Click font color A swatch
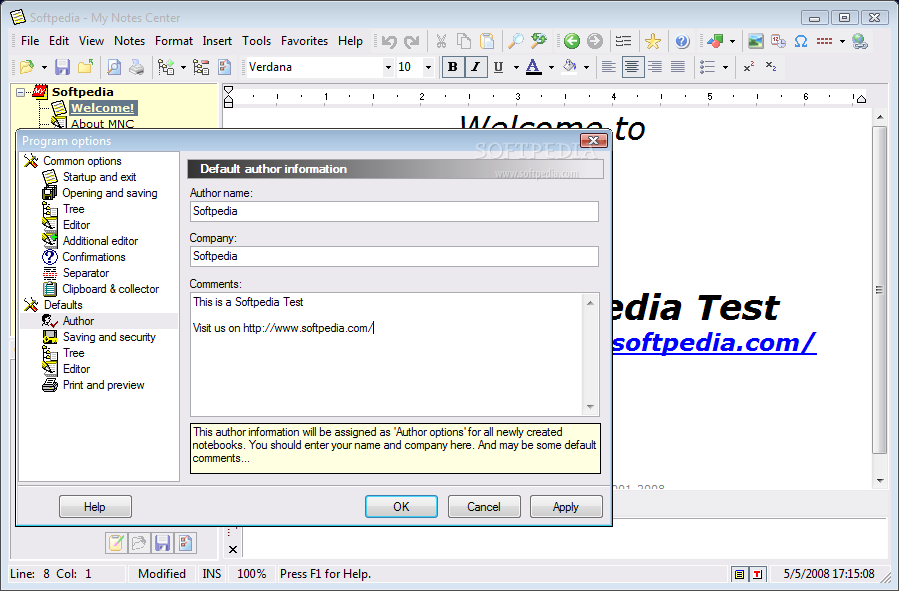The width and height of the screenshot is (899, 591). [533, 67]
